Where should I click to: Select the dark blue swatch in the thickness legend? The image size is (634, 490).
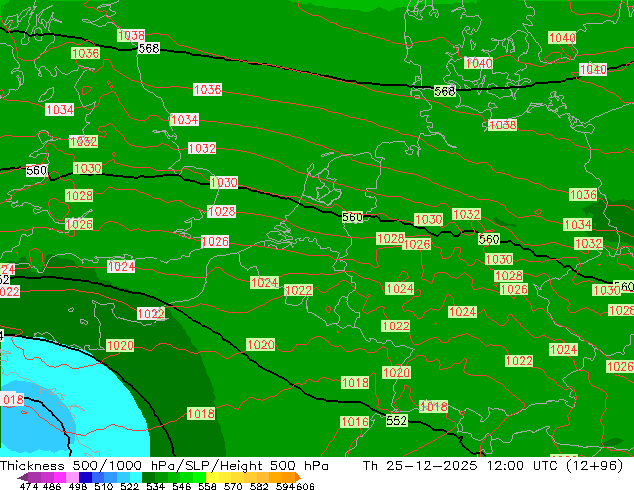85,477
